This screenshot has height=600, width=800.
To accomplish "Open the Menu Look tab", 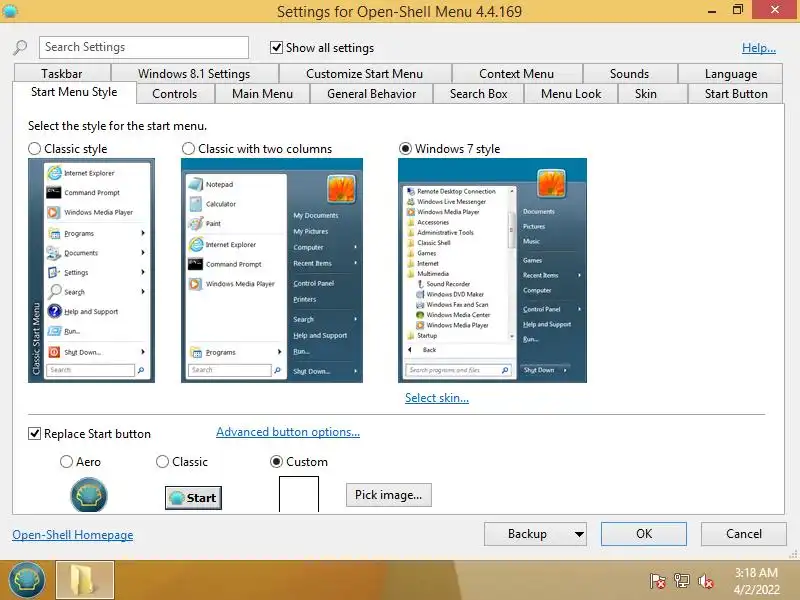I will [x=571, y=94].
